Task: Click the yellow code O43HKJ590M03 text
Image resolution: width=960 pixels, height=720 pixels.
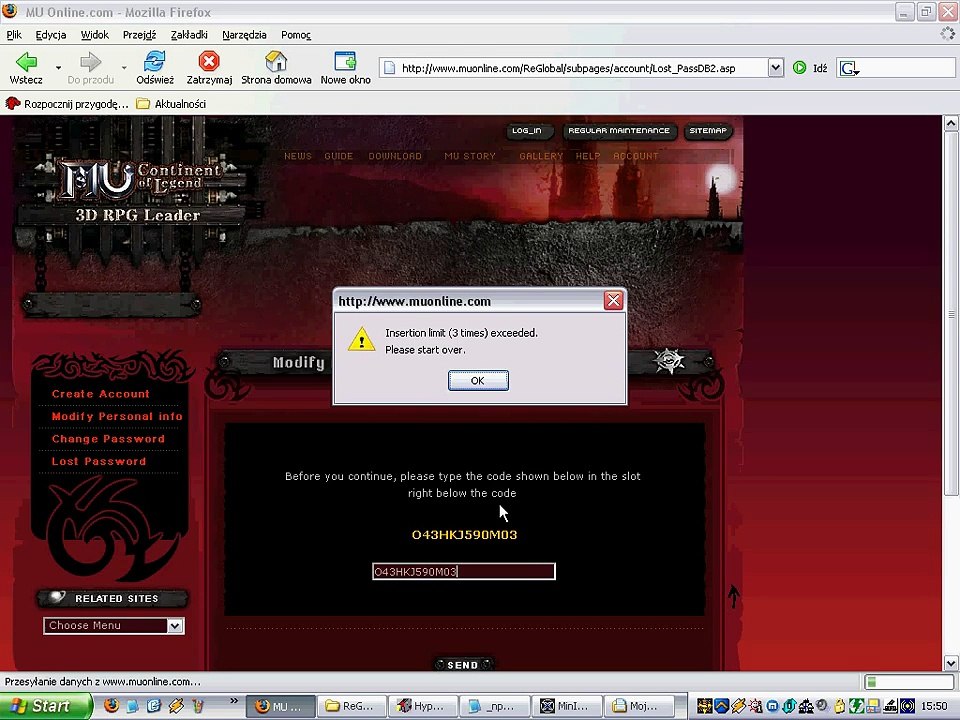Action: pos(464,534)
